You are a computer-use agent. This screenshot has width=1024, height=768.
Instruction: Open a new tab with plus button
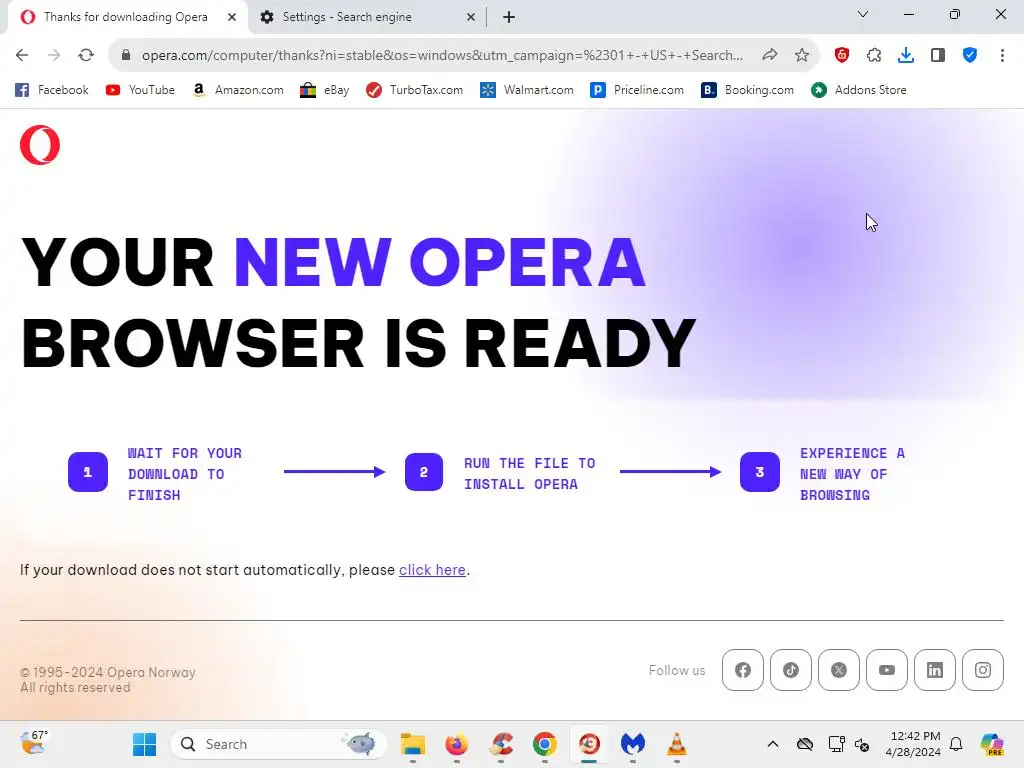pos(509,18)
